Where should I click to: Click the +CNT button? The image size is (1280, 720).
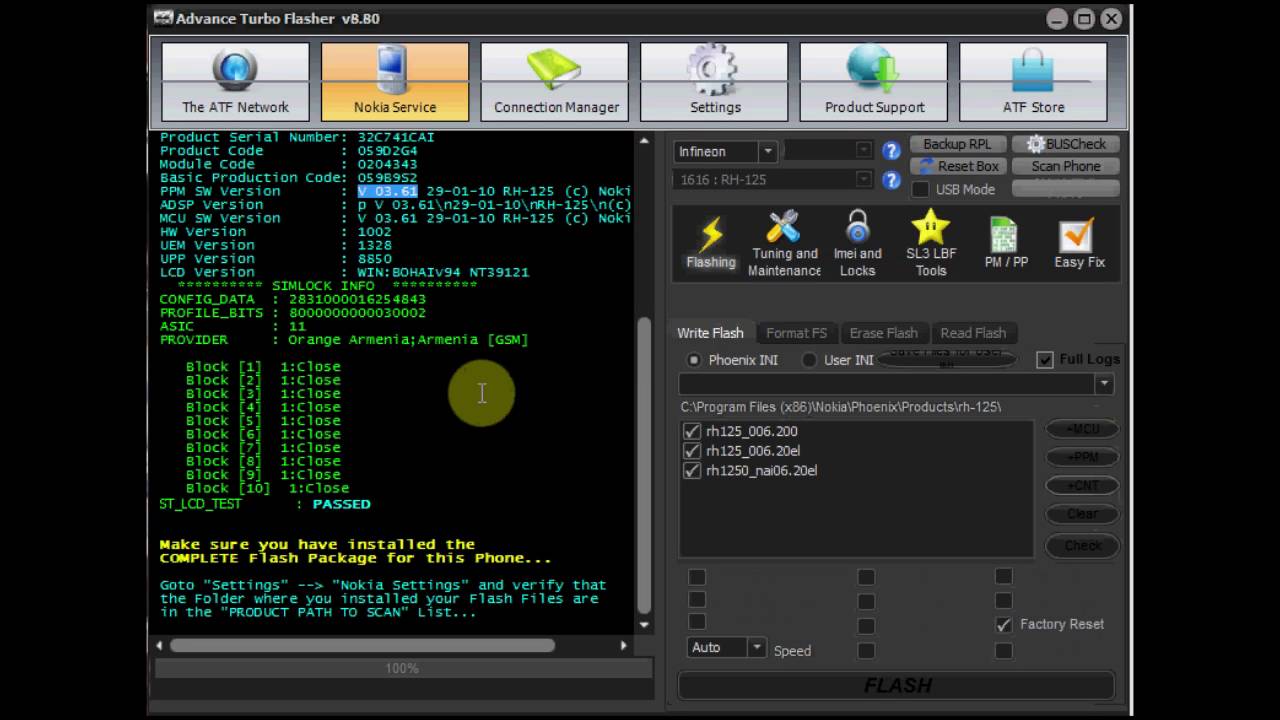1082,486
